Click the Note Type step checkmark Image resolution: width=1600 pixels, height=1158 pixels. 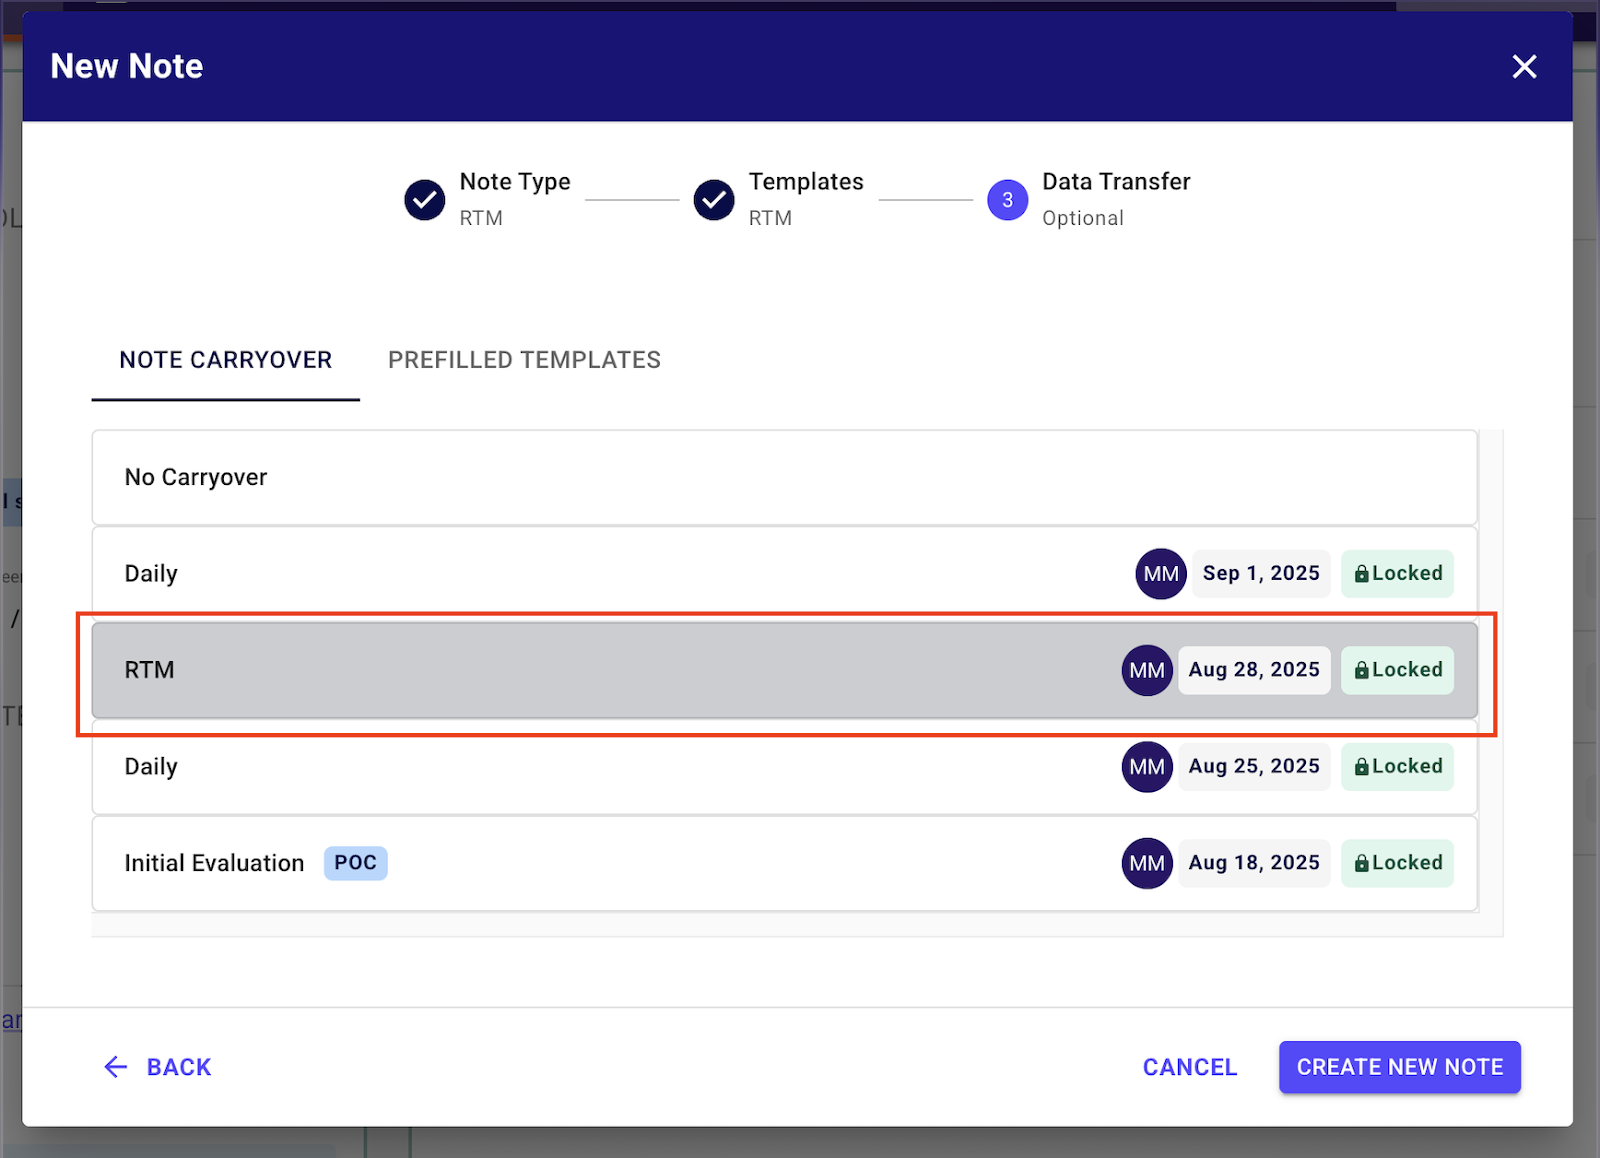425,200
